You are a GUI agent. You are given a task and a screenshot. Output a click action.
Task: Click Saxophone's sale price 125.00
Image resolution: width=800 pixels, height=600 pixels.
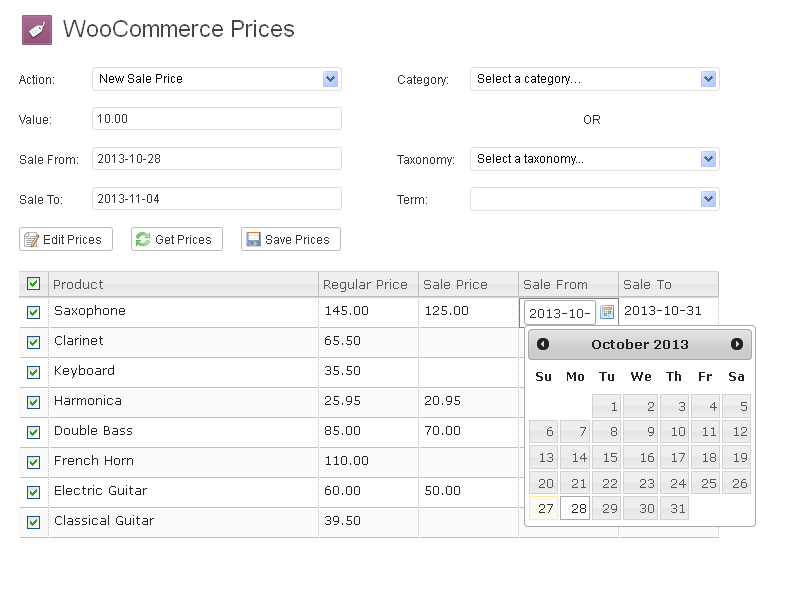coord(446,311)
